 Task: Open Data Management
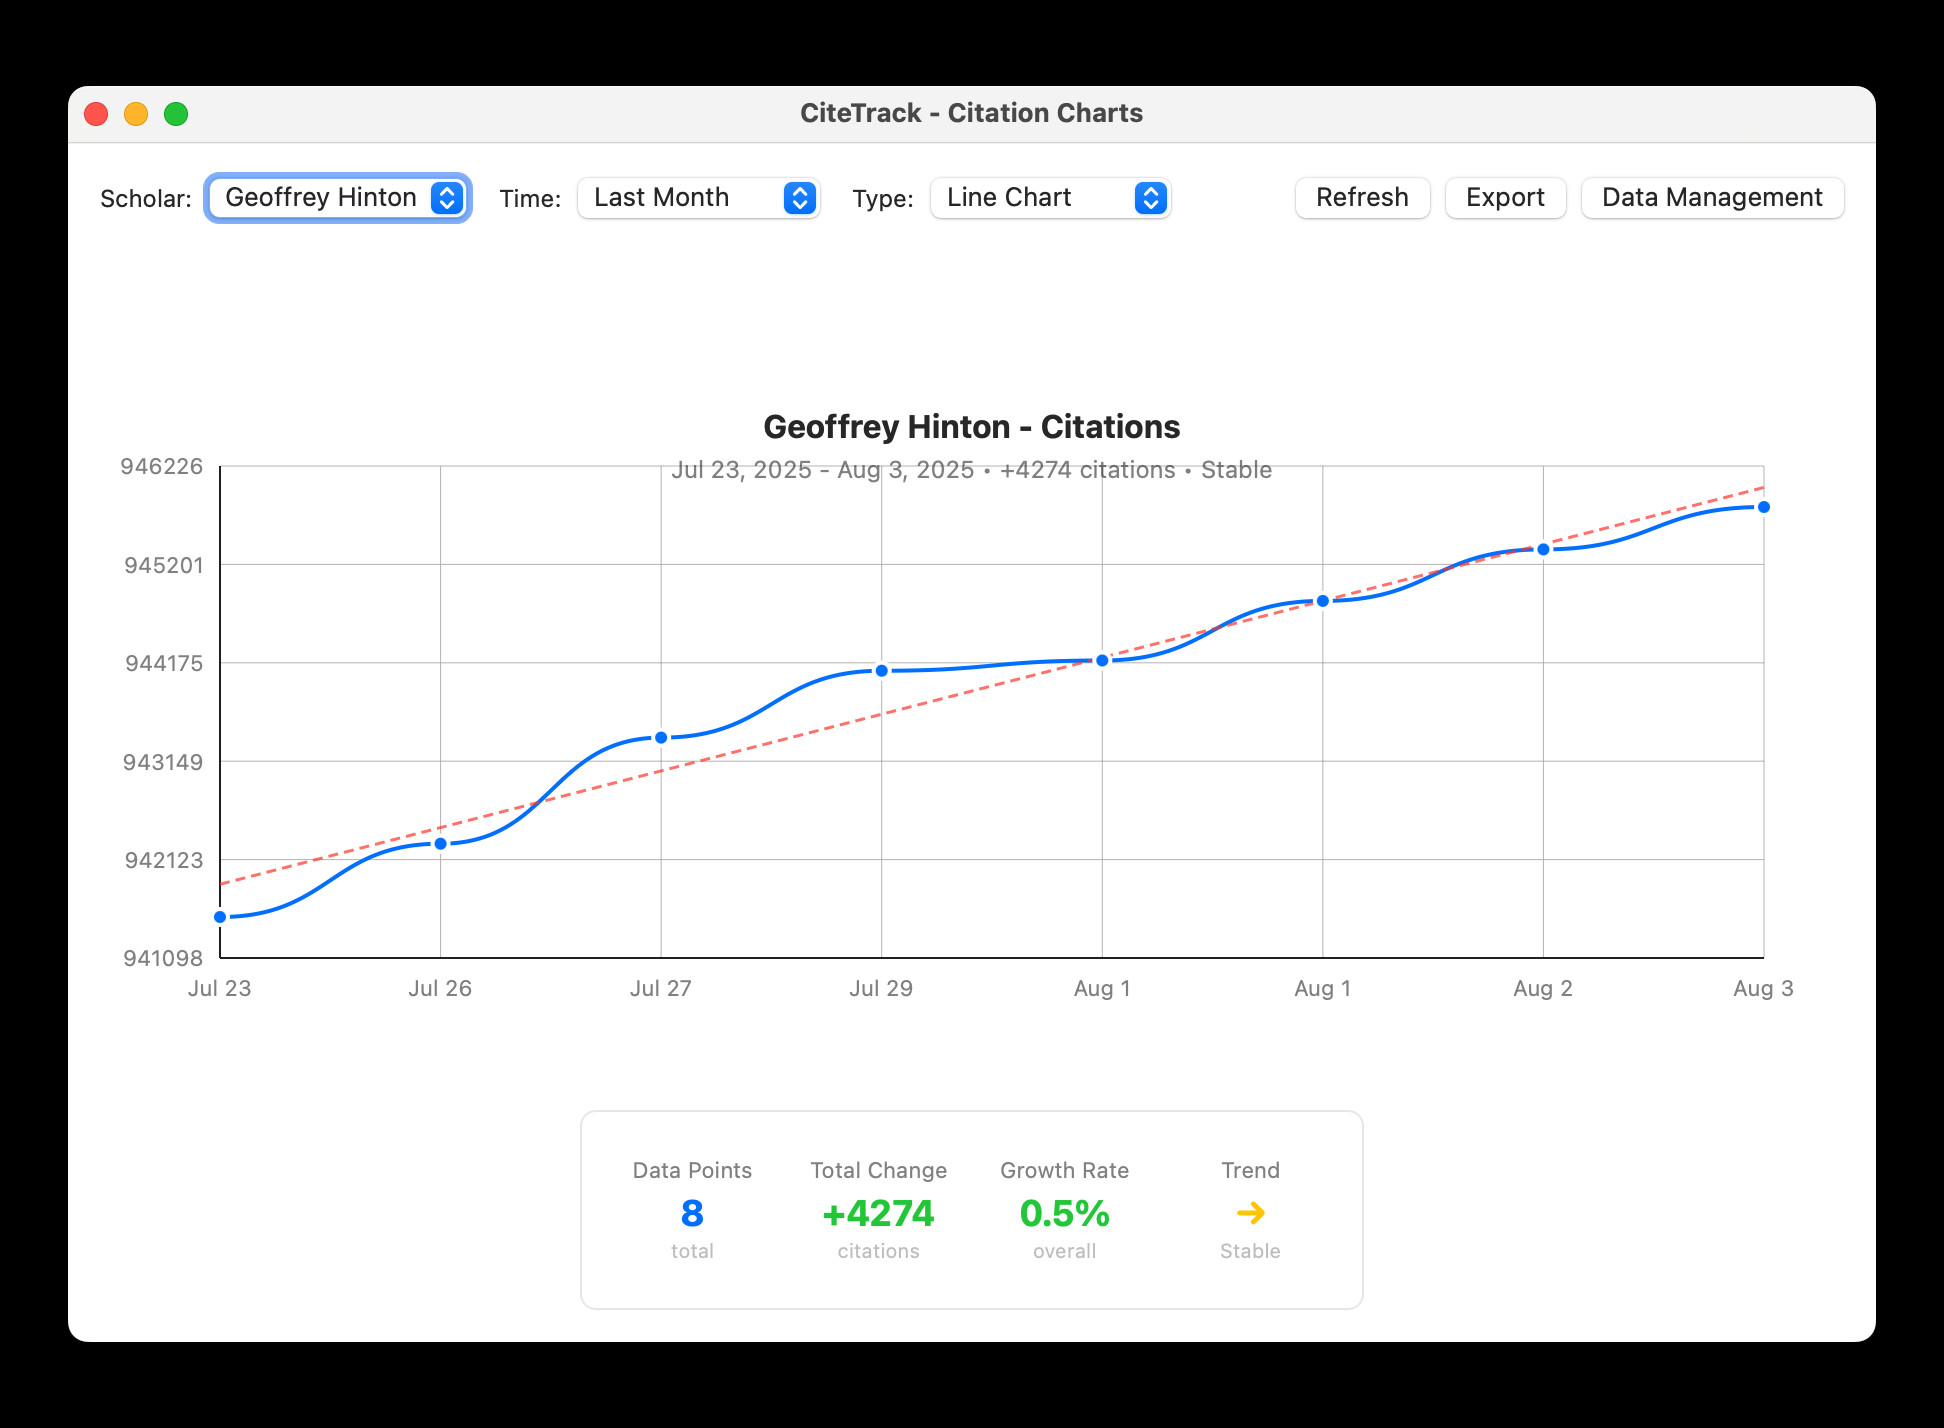[x=1712, y=198]
